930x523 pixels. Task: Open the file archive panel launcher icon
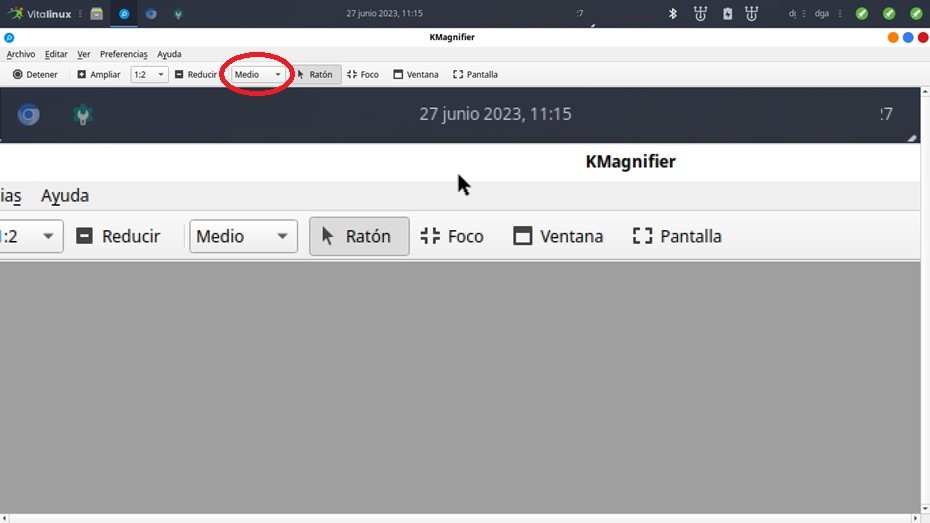[x=97, y=14]
